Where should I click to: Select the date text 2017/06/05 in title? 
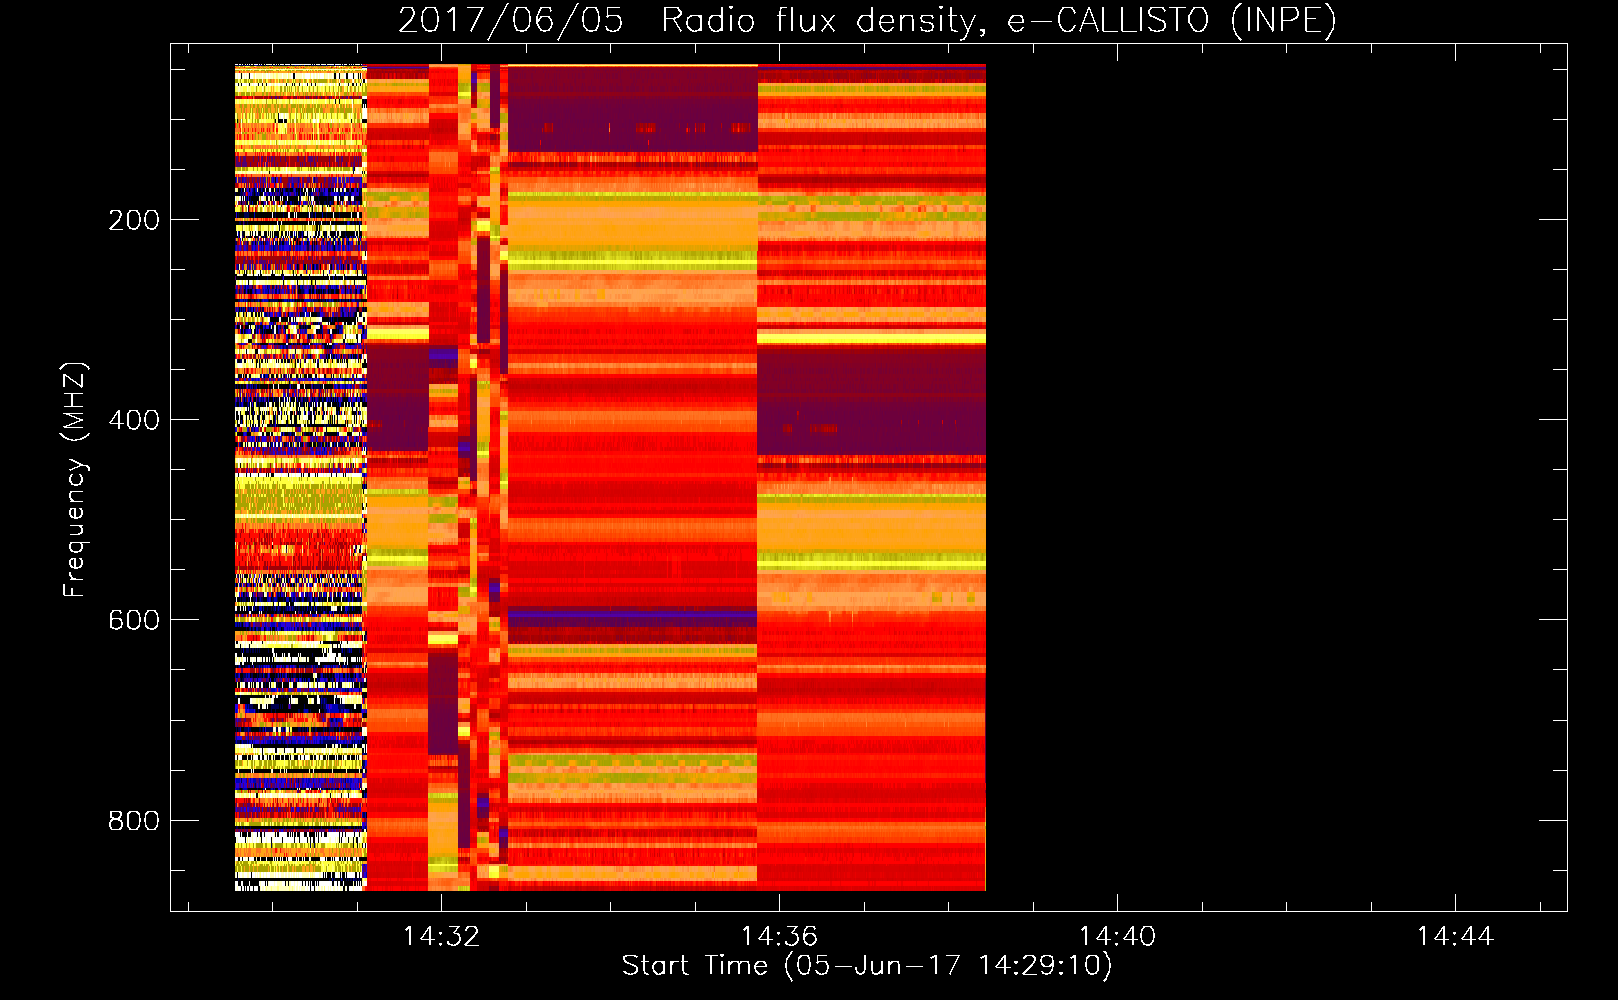point(510,21)
